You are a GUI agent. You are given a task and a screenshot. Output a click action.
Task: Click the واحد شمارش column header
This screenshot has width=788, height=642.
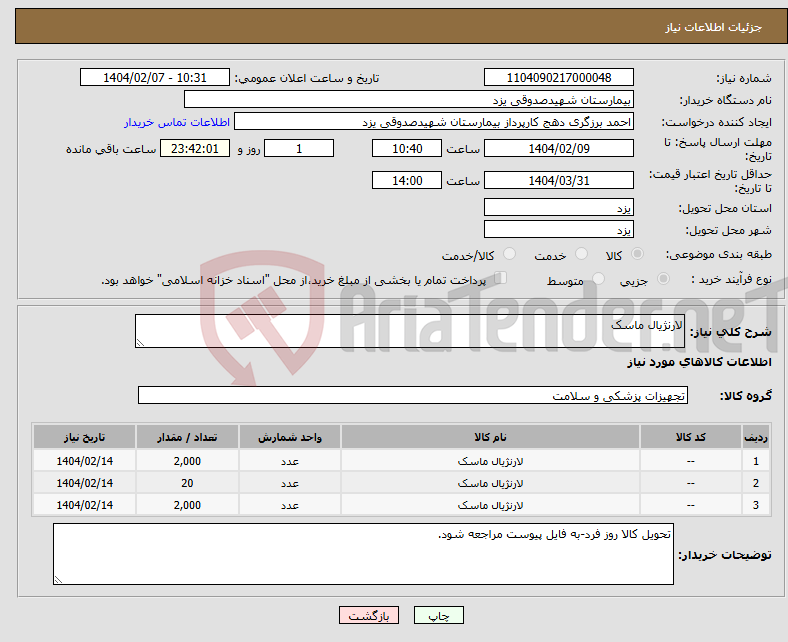point(290,437)
